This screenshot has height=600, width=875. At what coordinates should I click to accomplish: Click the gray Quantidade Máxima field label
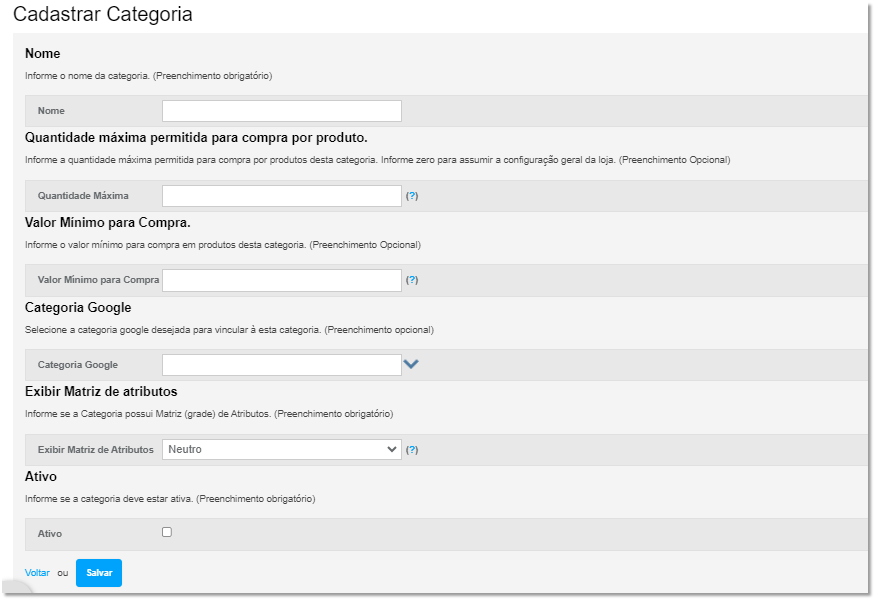[x=83, y=196]
